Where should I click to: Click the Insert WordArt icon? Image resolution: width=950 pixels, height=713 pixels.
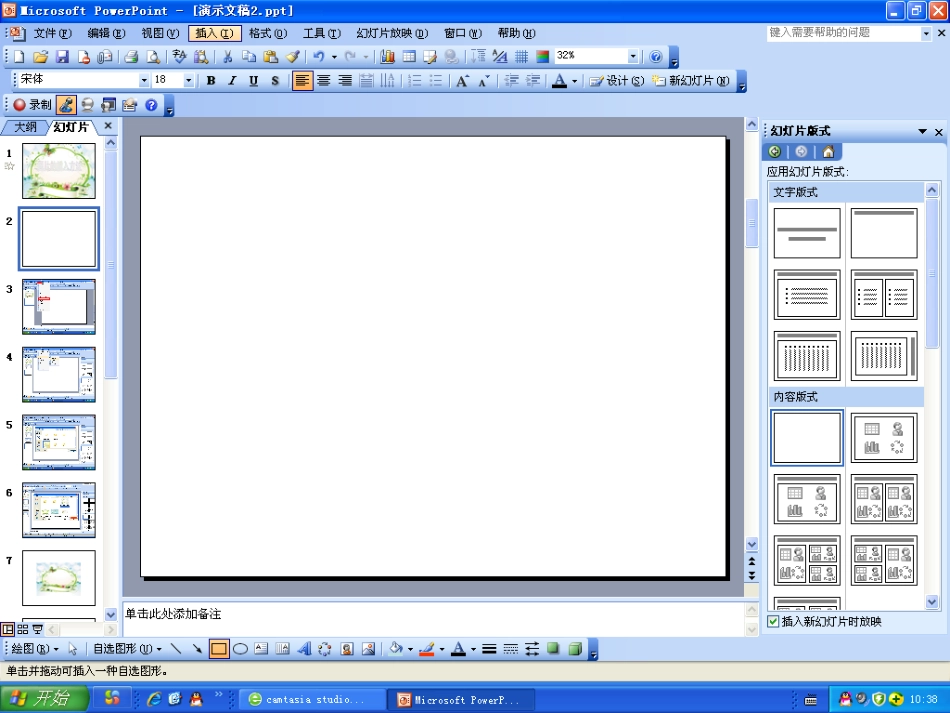[x=304, y=649]
